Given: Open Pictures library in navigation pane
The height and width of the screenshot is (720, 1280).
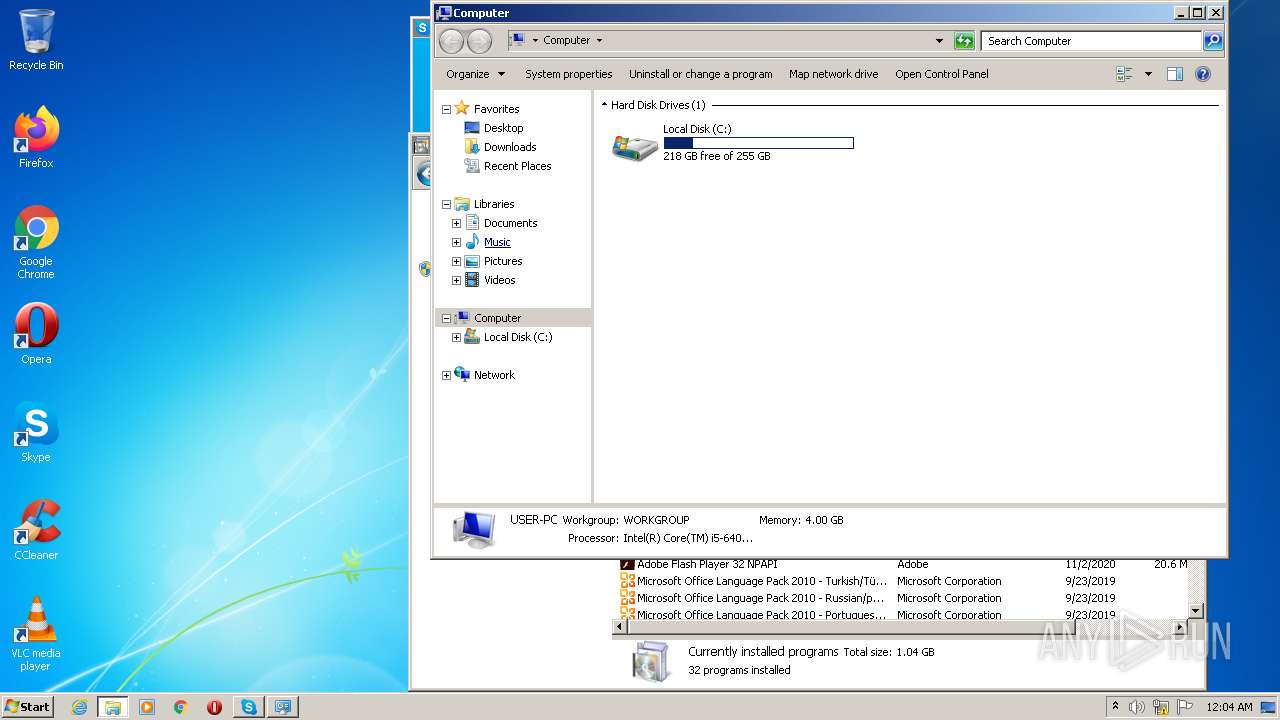Looking at the screenshot, I should pyautogui.click(x=503, y=261).
